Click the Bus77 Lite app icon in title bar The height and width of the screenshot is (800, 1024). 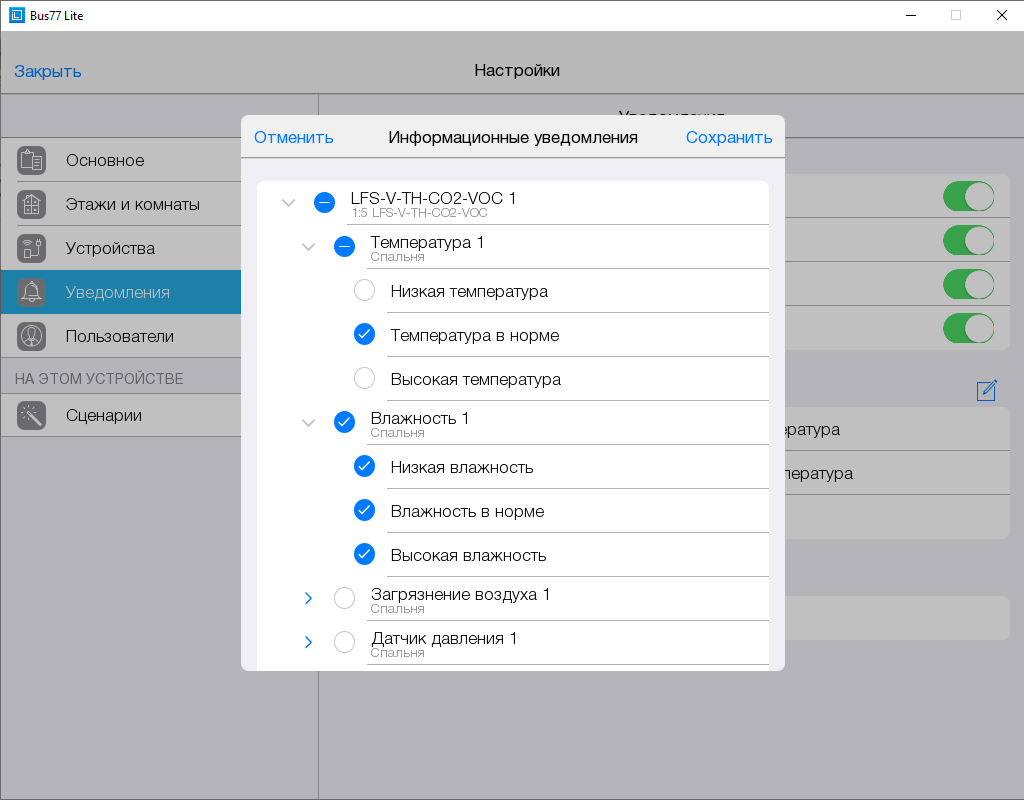coord(16,15)
